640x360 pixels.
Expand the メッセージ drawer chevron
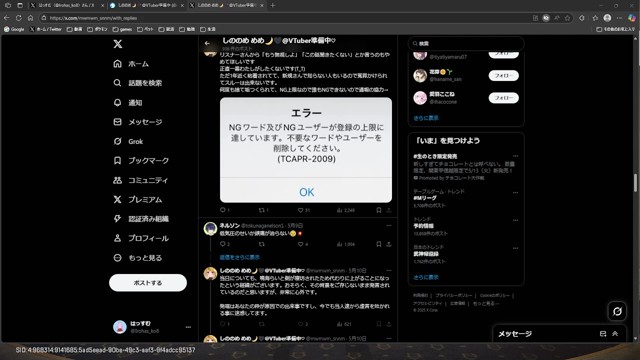pyautogui.click(x=615, y=333)
